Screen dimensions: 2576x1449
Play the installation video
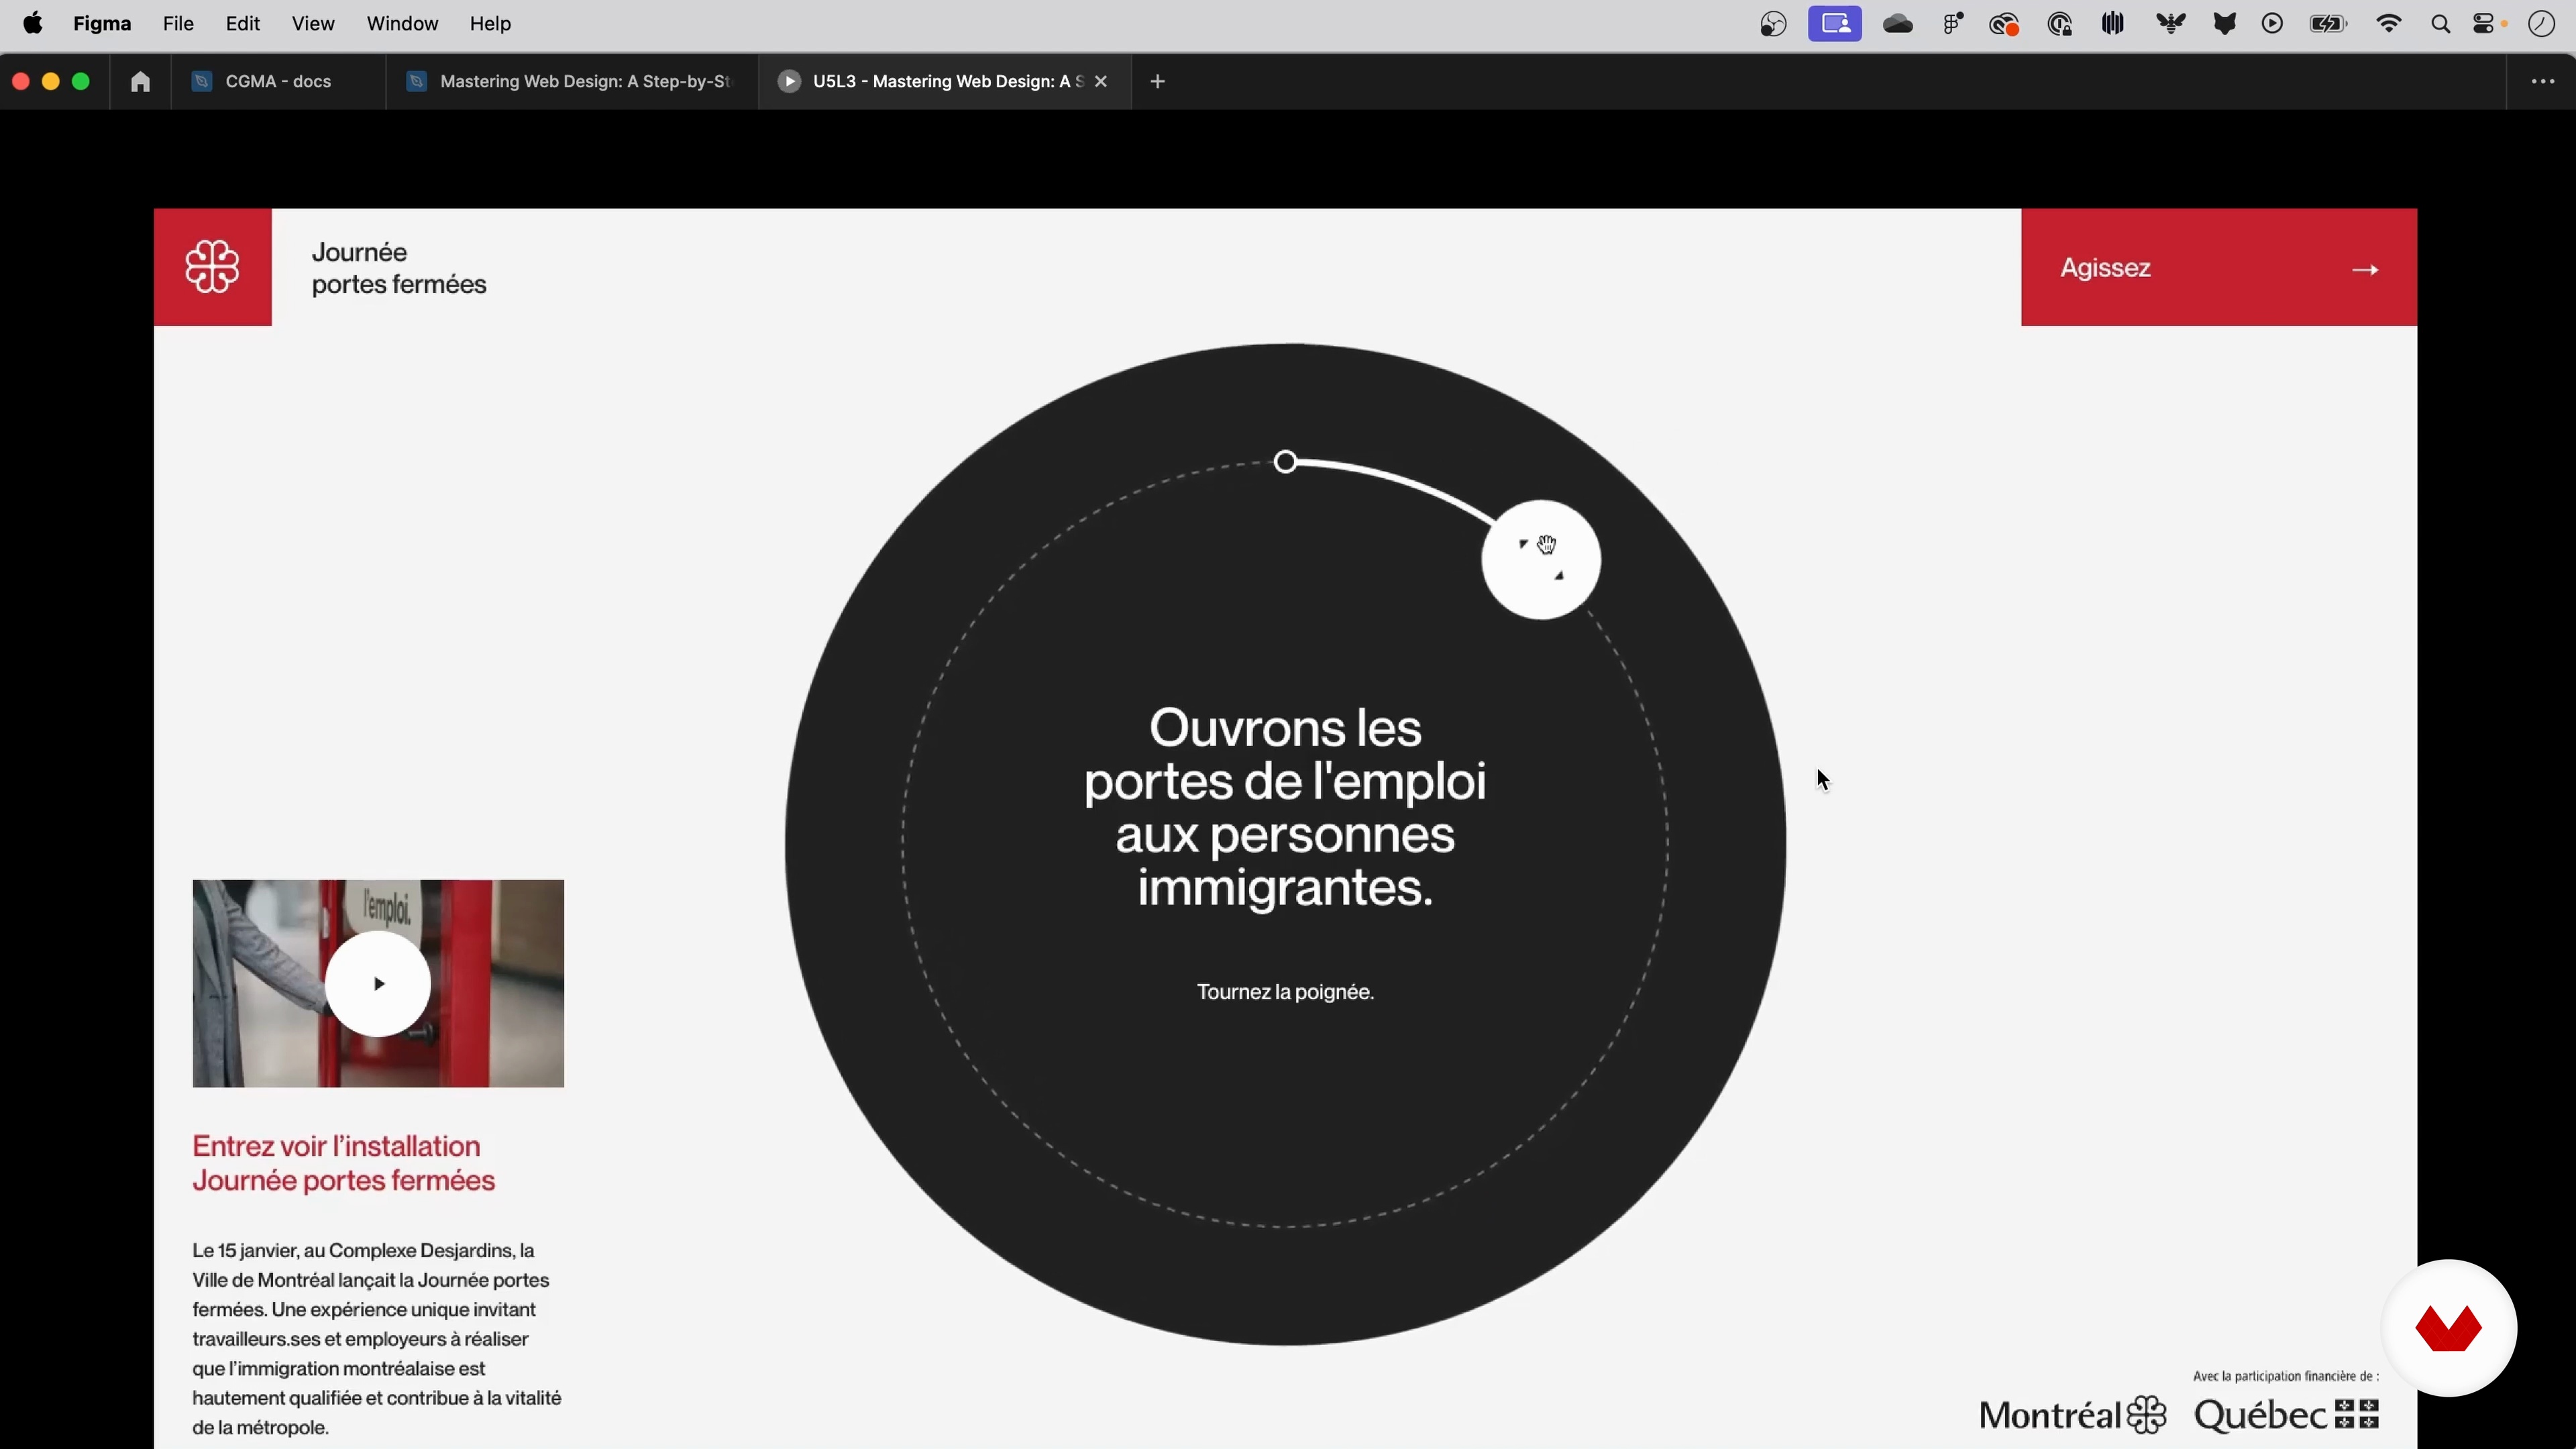pos(378,984)
